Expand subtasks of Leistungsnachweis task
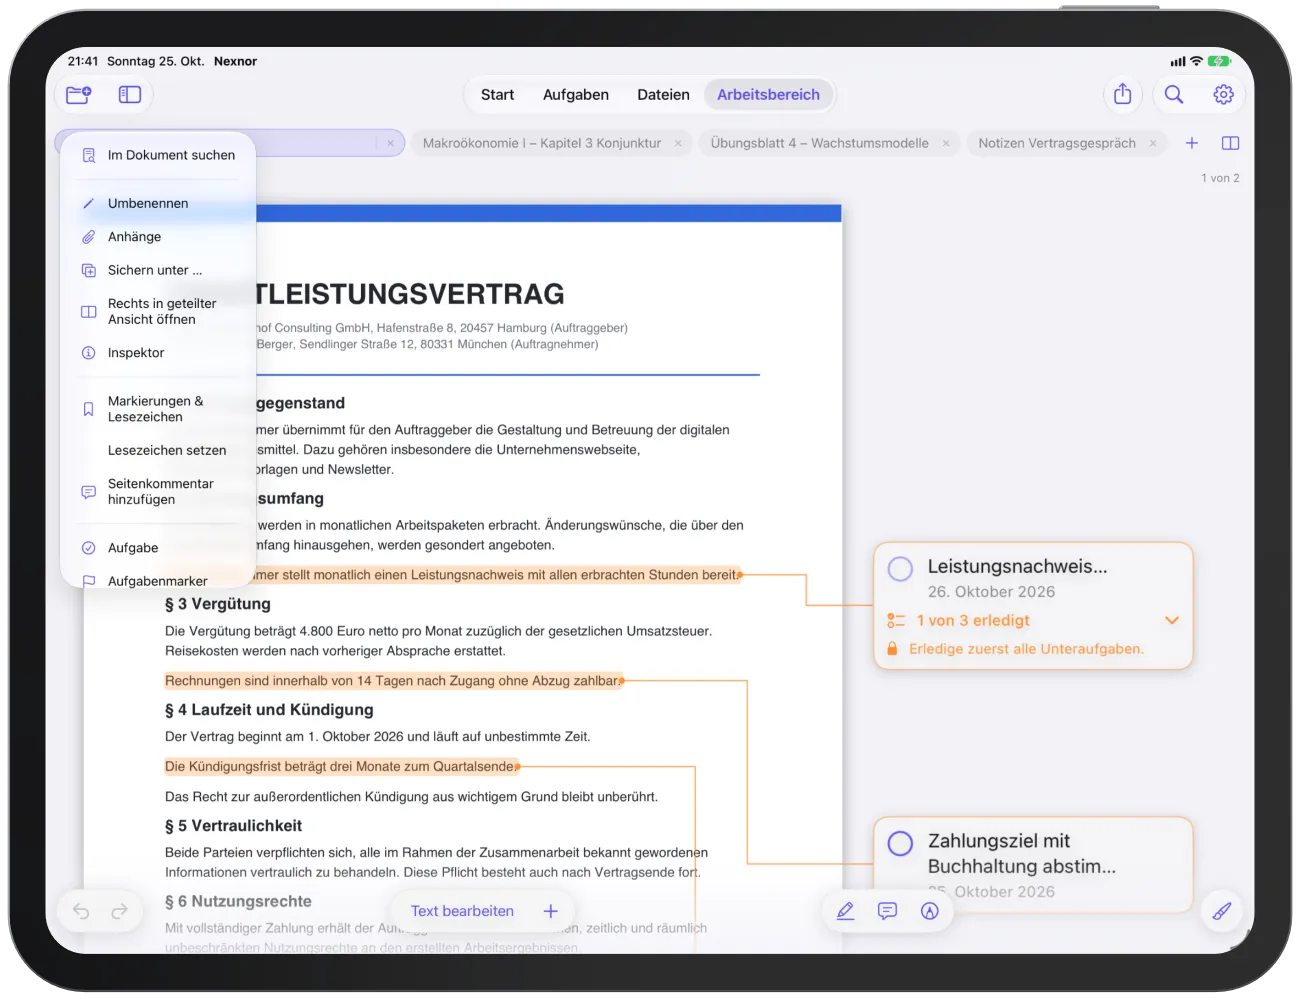The height and width of the screenshot is (998, 1300). coord(1172,620)
